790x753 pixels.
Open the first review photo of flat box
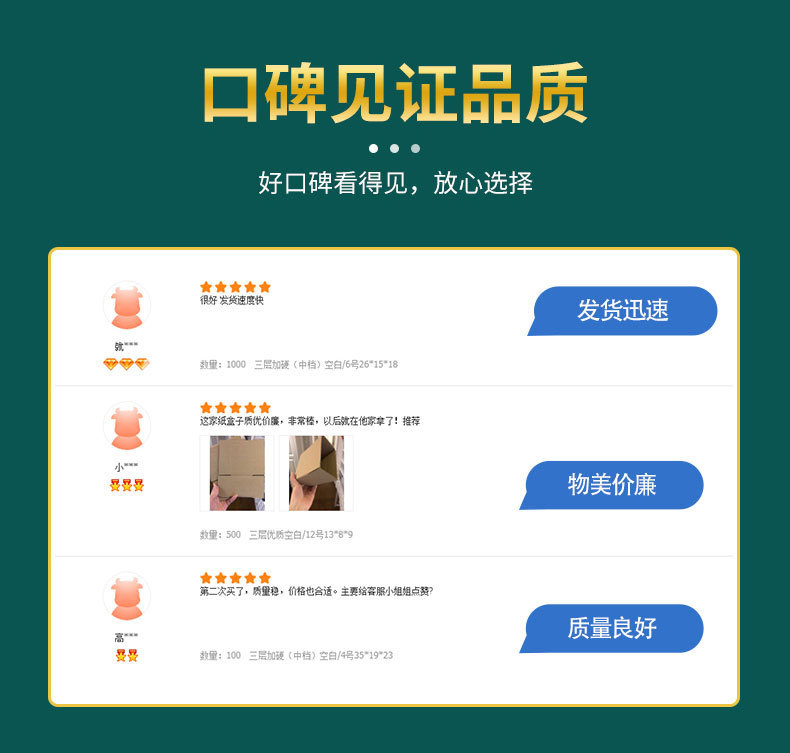coord(237,473)
